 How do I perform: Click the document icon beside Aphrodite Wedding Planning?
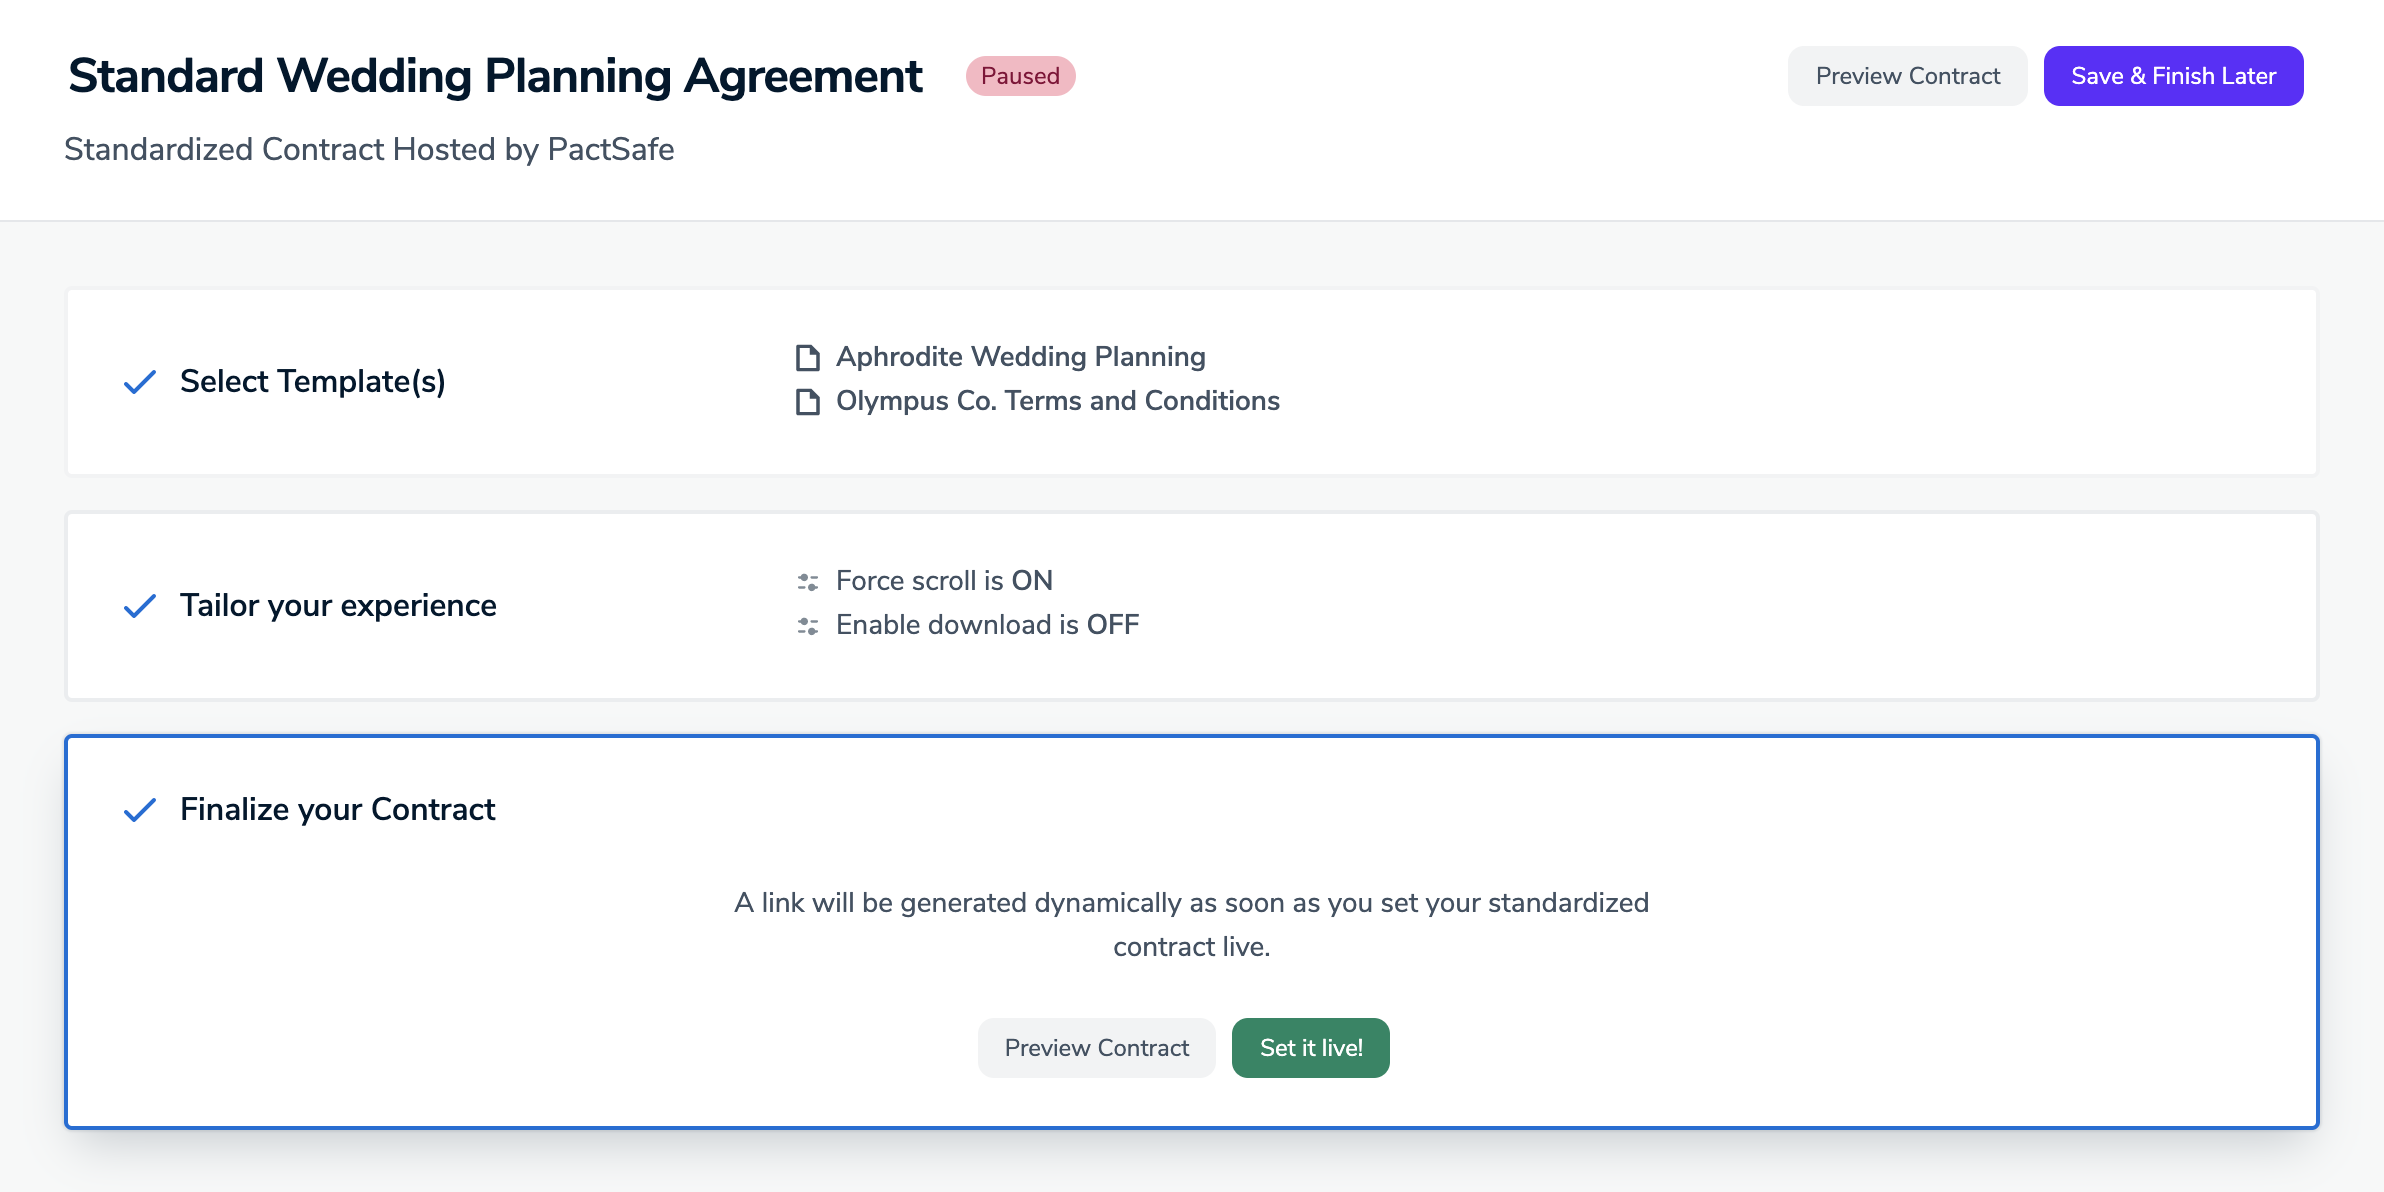(x=807, y=357)
